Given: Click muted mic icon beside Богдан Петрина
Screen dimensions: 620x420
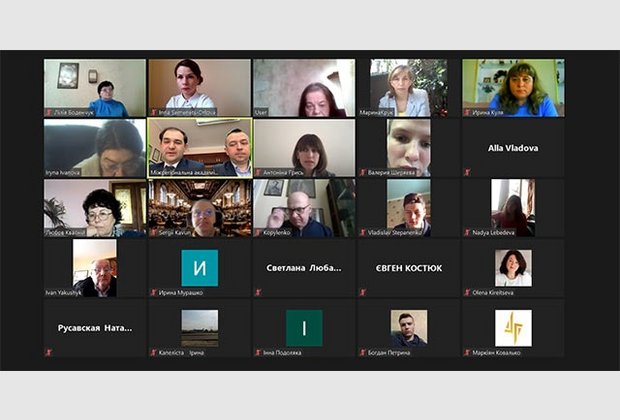Looking at the screenshot, I should click(363, 352).
